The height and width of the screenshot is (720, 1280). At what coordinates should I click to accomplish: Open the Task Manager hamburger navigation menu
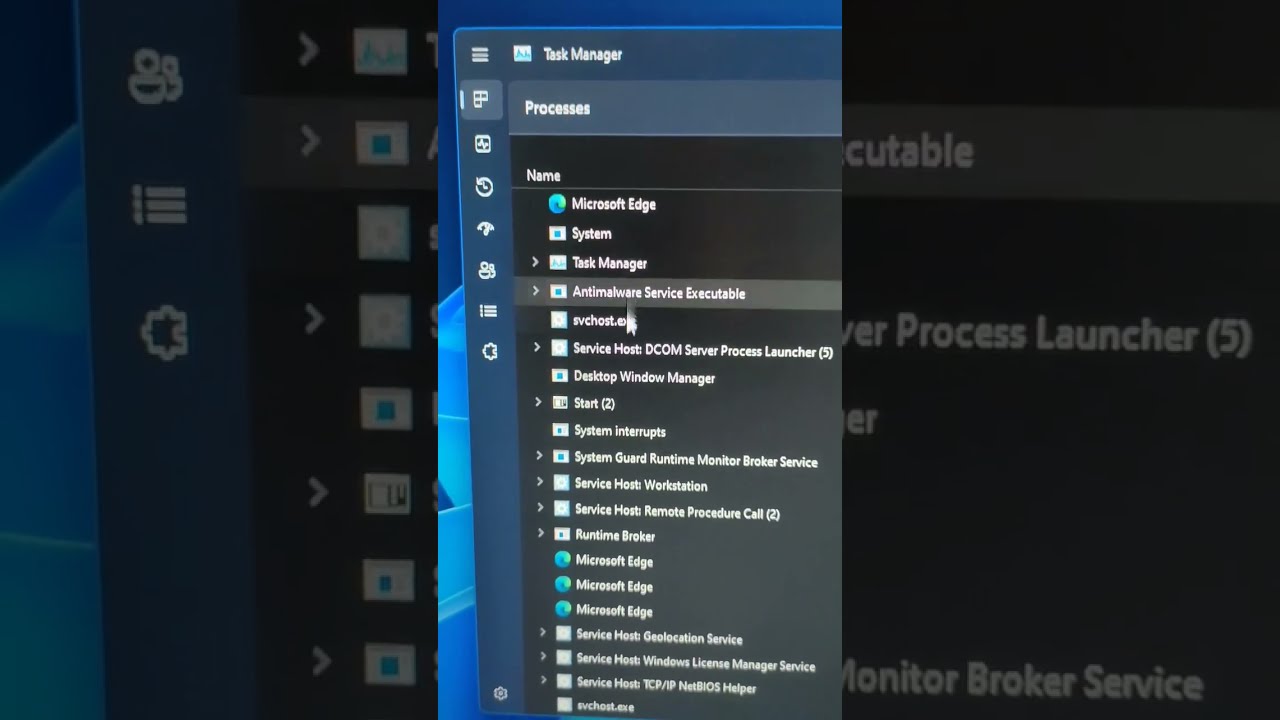tap(480, 55)
